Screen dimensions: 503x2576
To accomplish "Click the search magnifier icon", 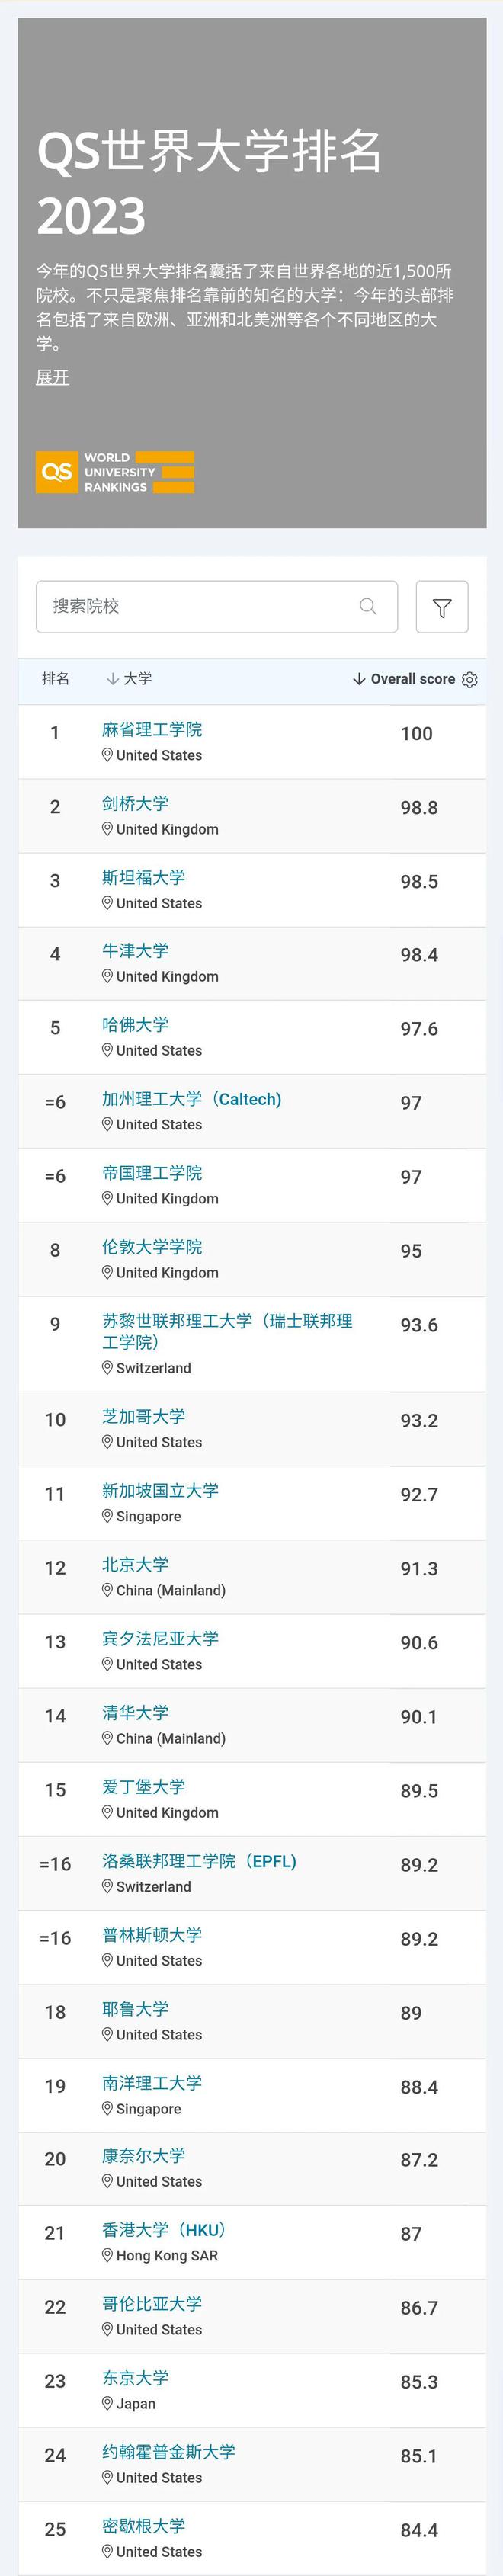I will pyautogui.click(x=368, y=606).
